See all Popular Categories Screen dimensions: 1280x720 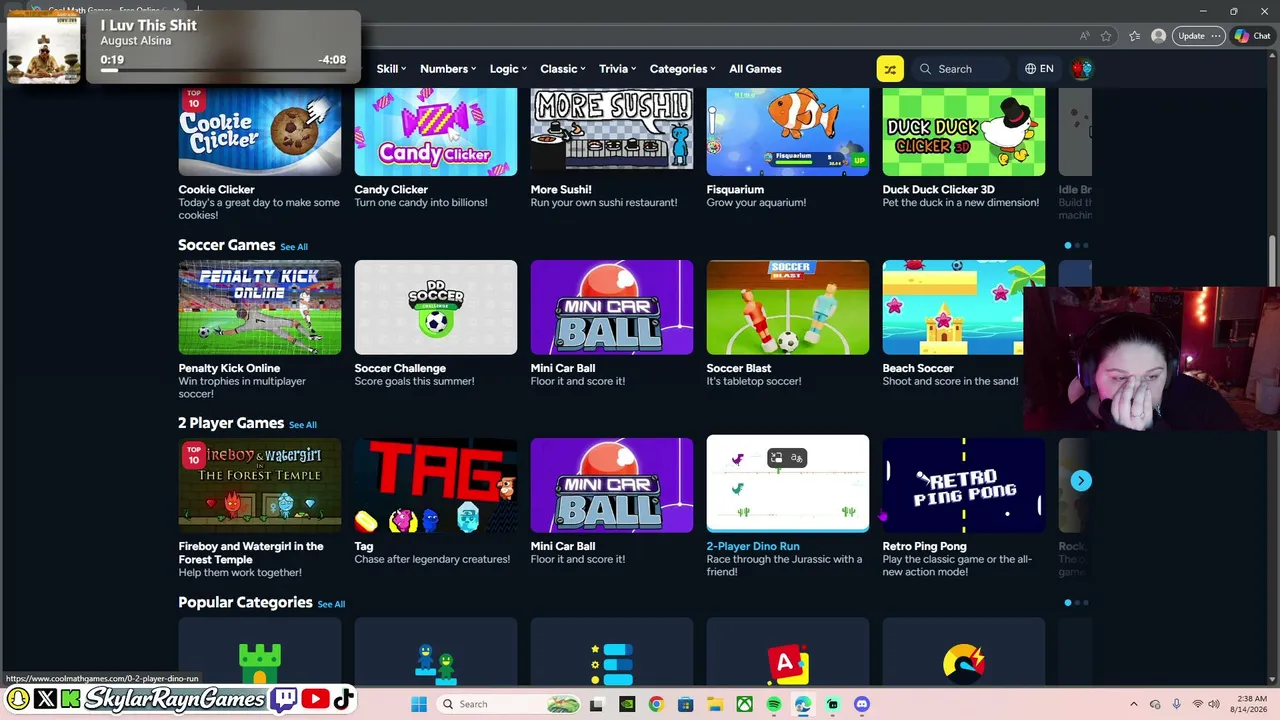click(331, 604)
